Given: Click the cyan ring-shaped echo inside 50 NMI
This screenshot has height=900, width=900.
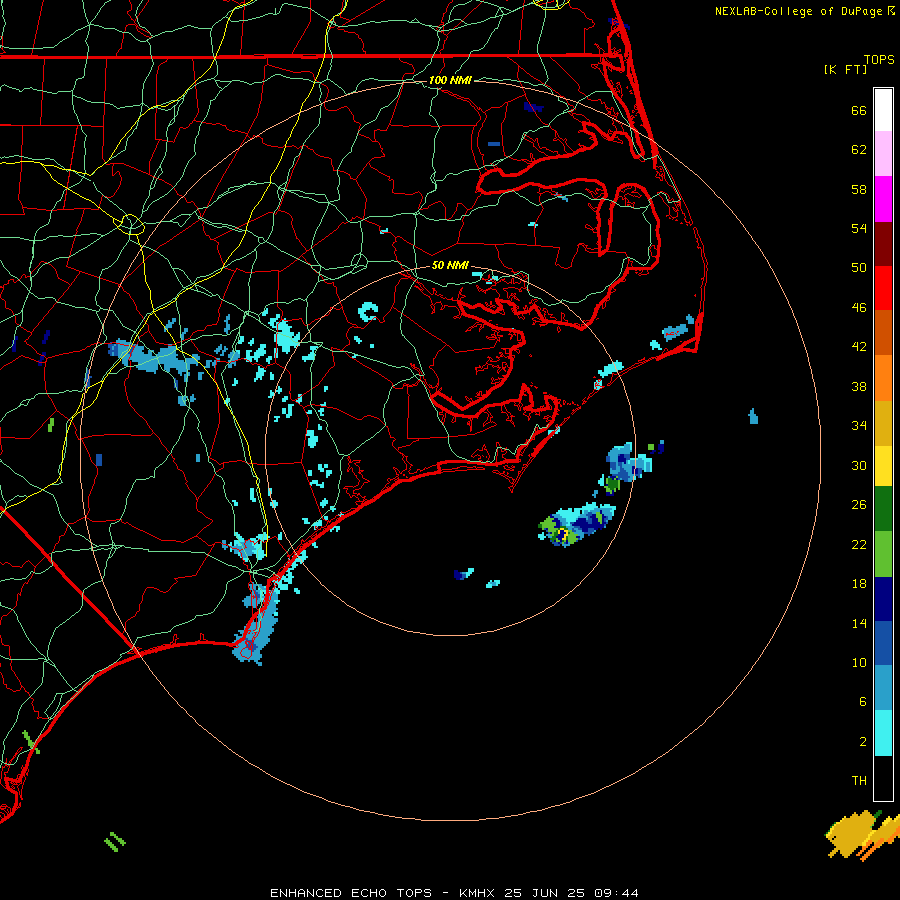Looking at the screenshot, I should (x=368, y=312).
